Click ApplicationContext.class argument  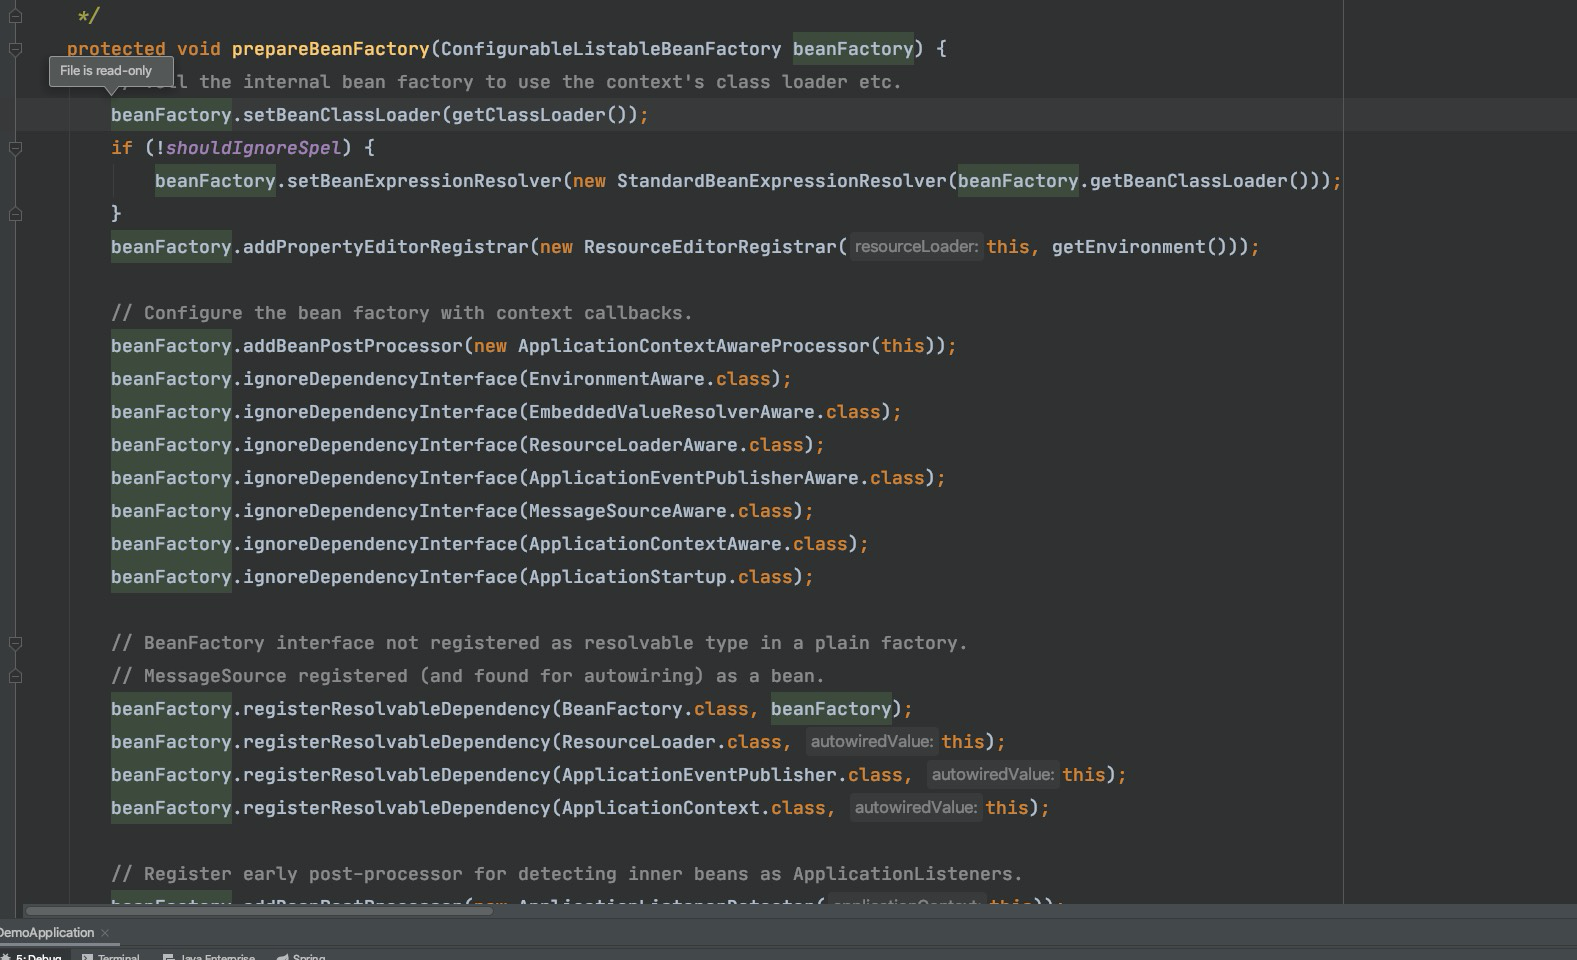[x=694, y=808]
